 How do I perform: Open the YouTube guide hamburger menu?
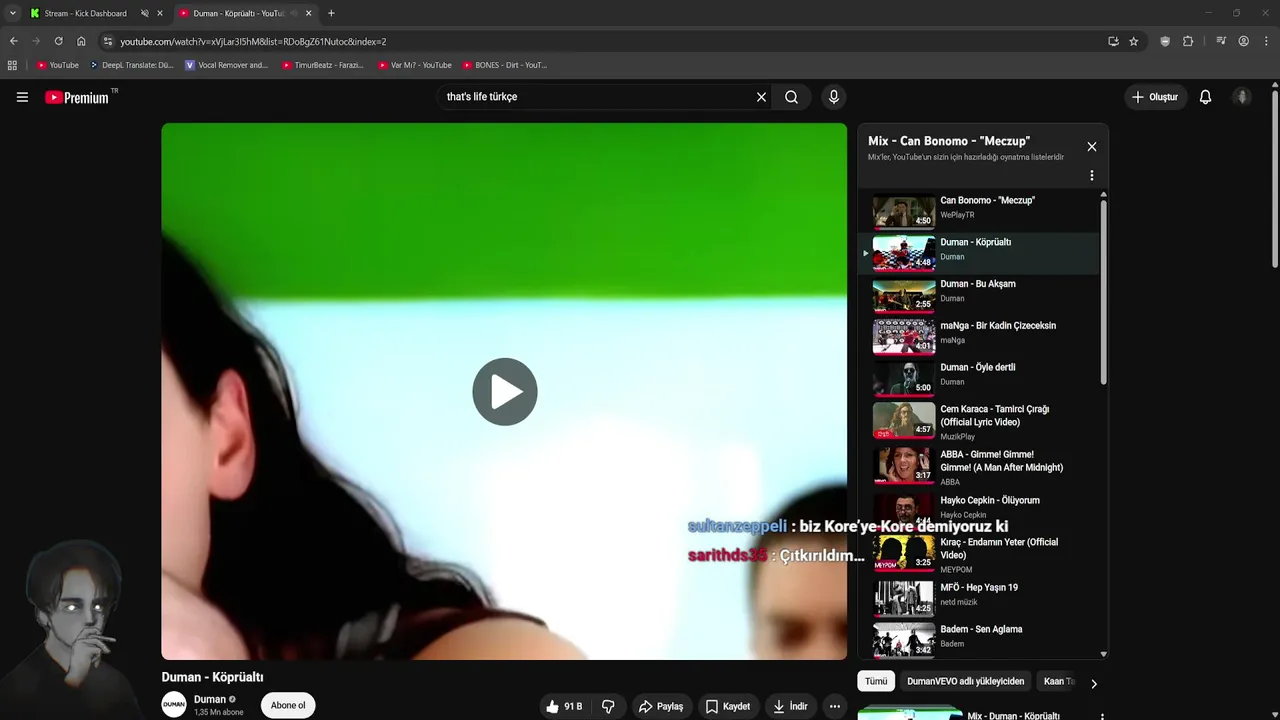tap(22, 97)
